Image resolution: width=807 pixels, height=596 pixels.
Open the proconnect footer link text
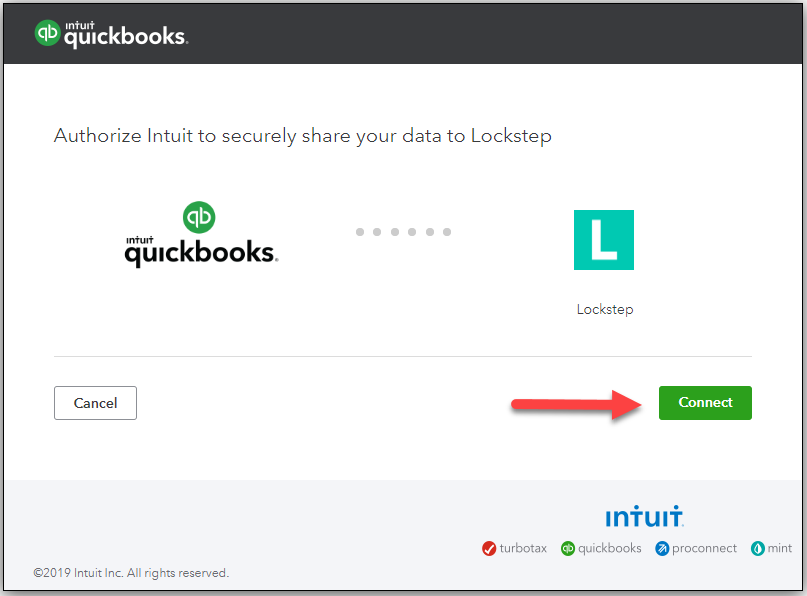click(x=704, y=548)
